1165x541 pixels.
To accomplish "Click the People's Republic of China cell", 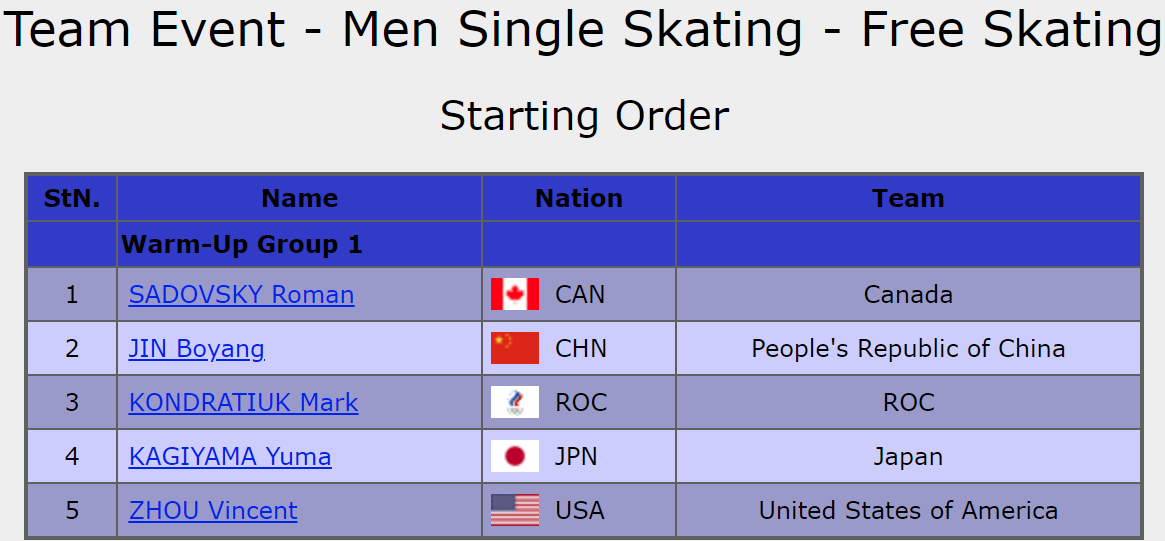I will click(x=908, y=349).
